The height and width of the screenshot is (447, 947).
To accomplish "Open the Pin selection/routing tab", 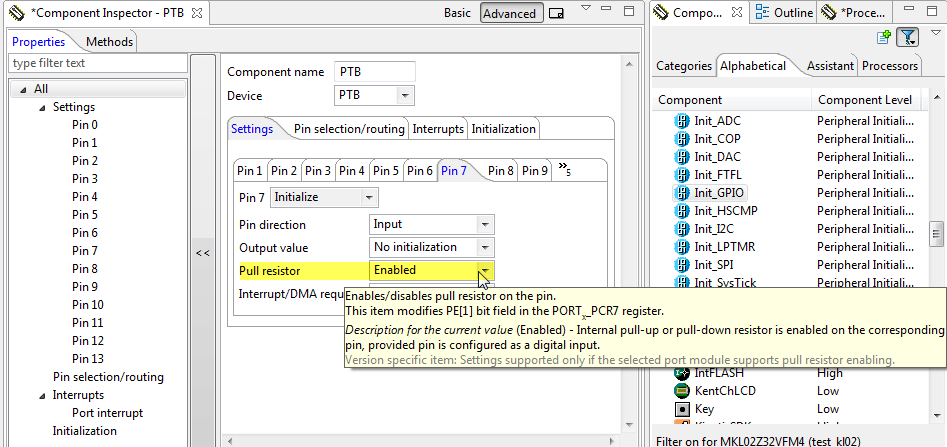I will pos(349,129).
